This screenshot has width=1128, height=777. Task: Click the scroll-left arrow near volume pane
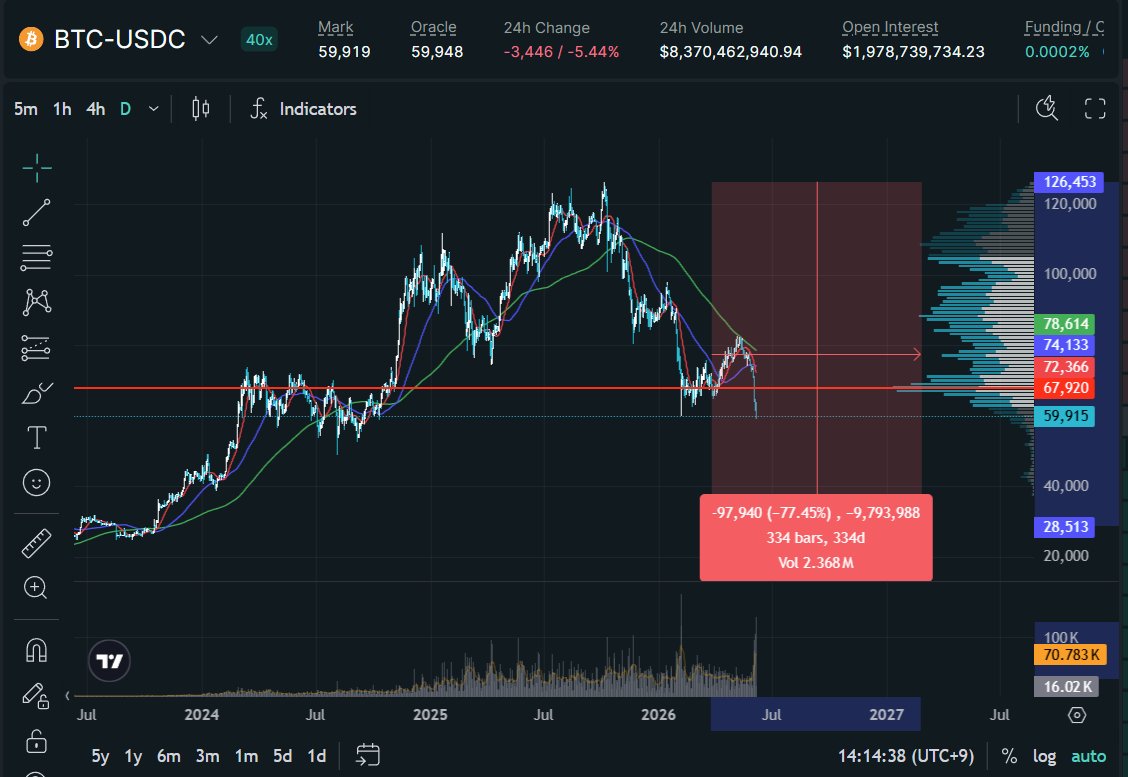(67, 695)
